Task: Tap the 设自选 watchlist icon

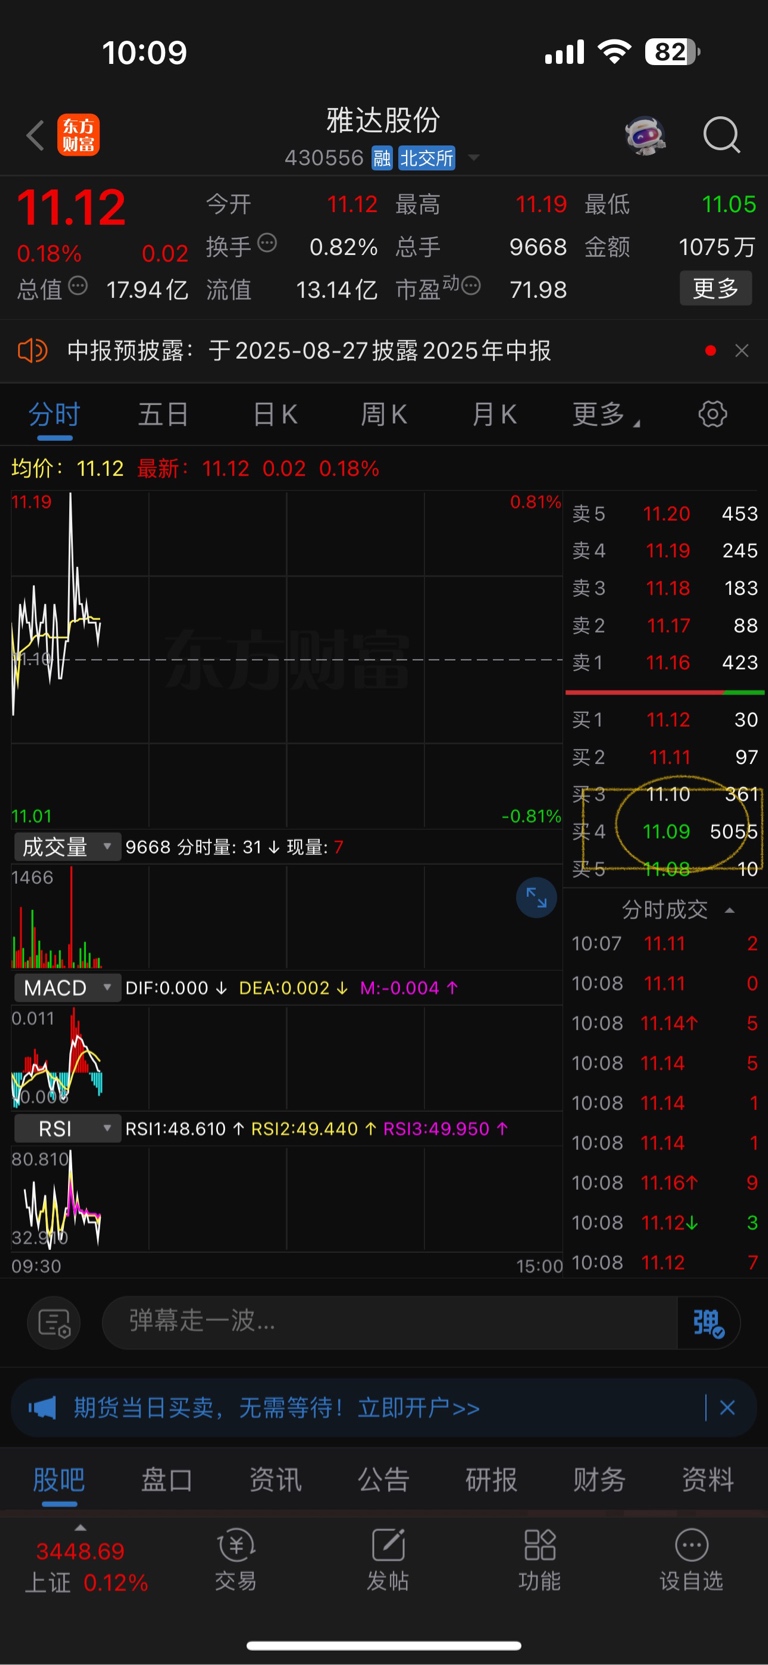Action: [x=691, y=1560]
